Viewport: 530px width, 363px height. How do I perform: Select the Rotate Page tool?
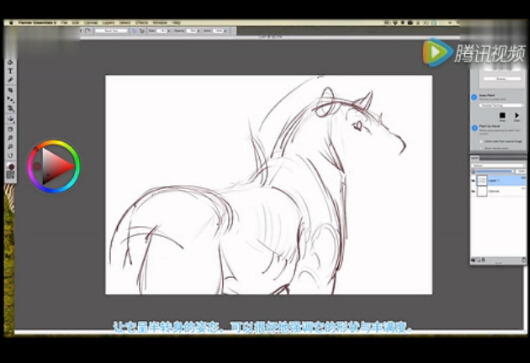click(10, 155)
